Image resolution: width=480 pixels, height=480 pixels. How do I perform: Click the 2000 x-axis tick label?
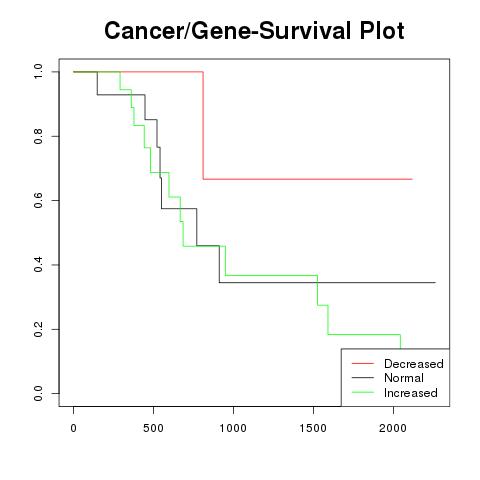coord(393,428)
